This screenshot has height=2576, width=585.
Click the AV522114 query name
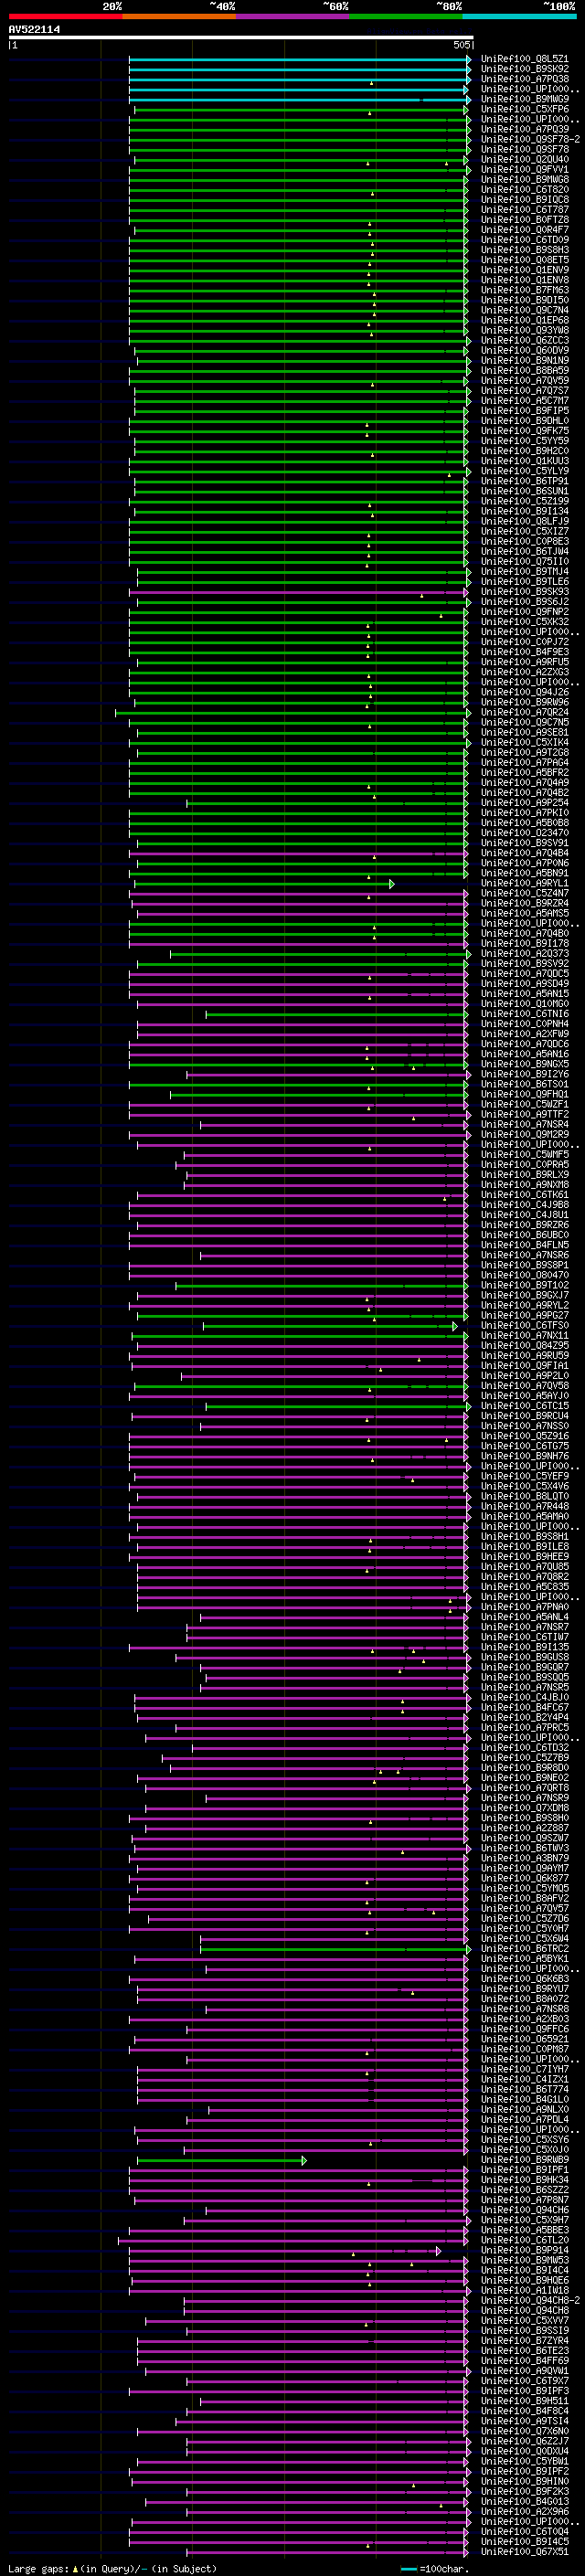coord(34,29)
